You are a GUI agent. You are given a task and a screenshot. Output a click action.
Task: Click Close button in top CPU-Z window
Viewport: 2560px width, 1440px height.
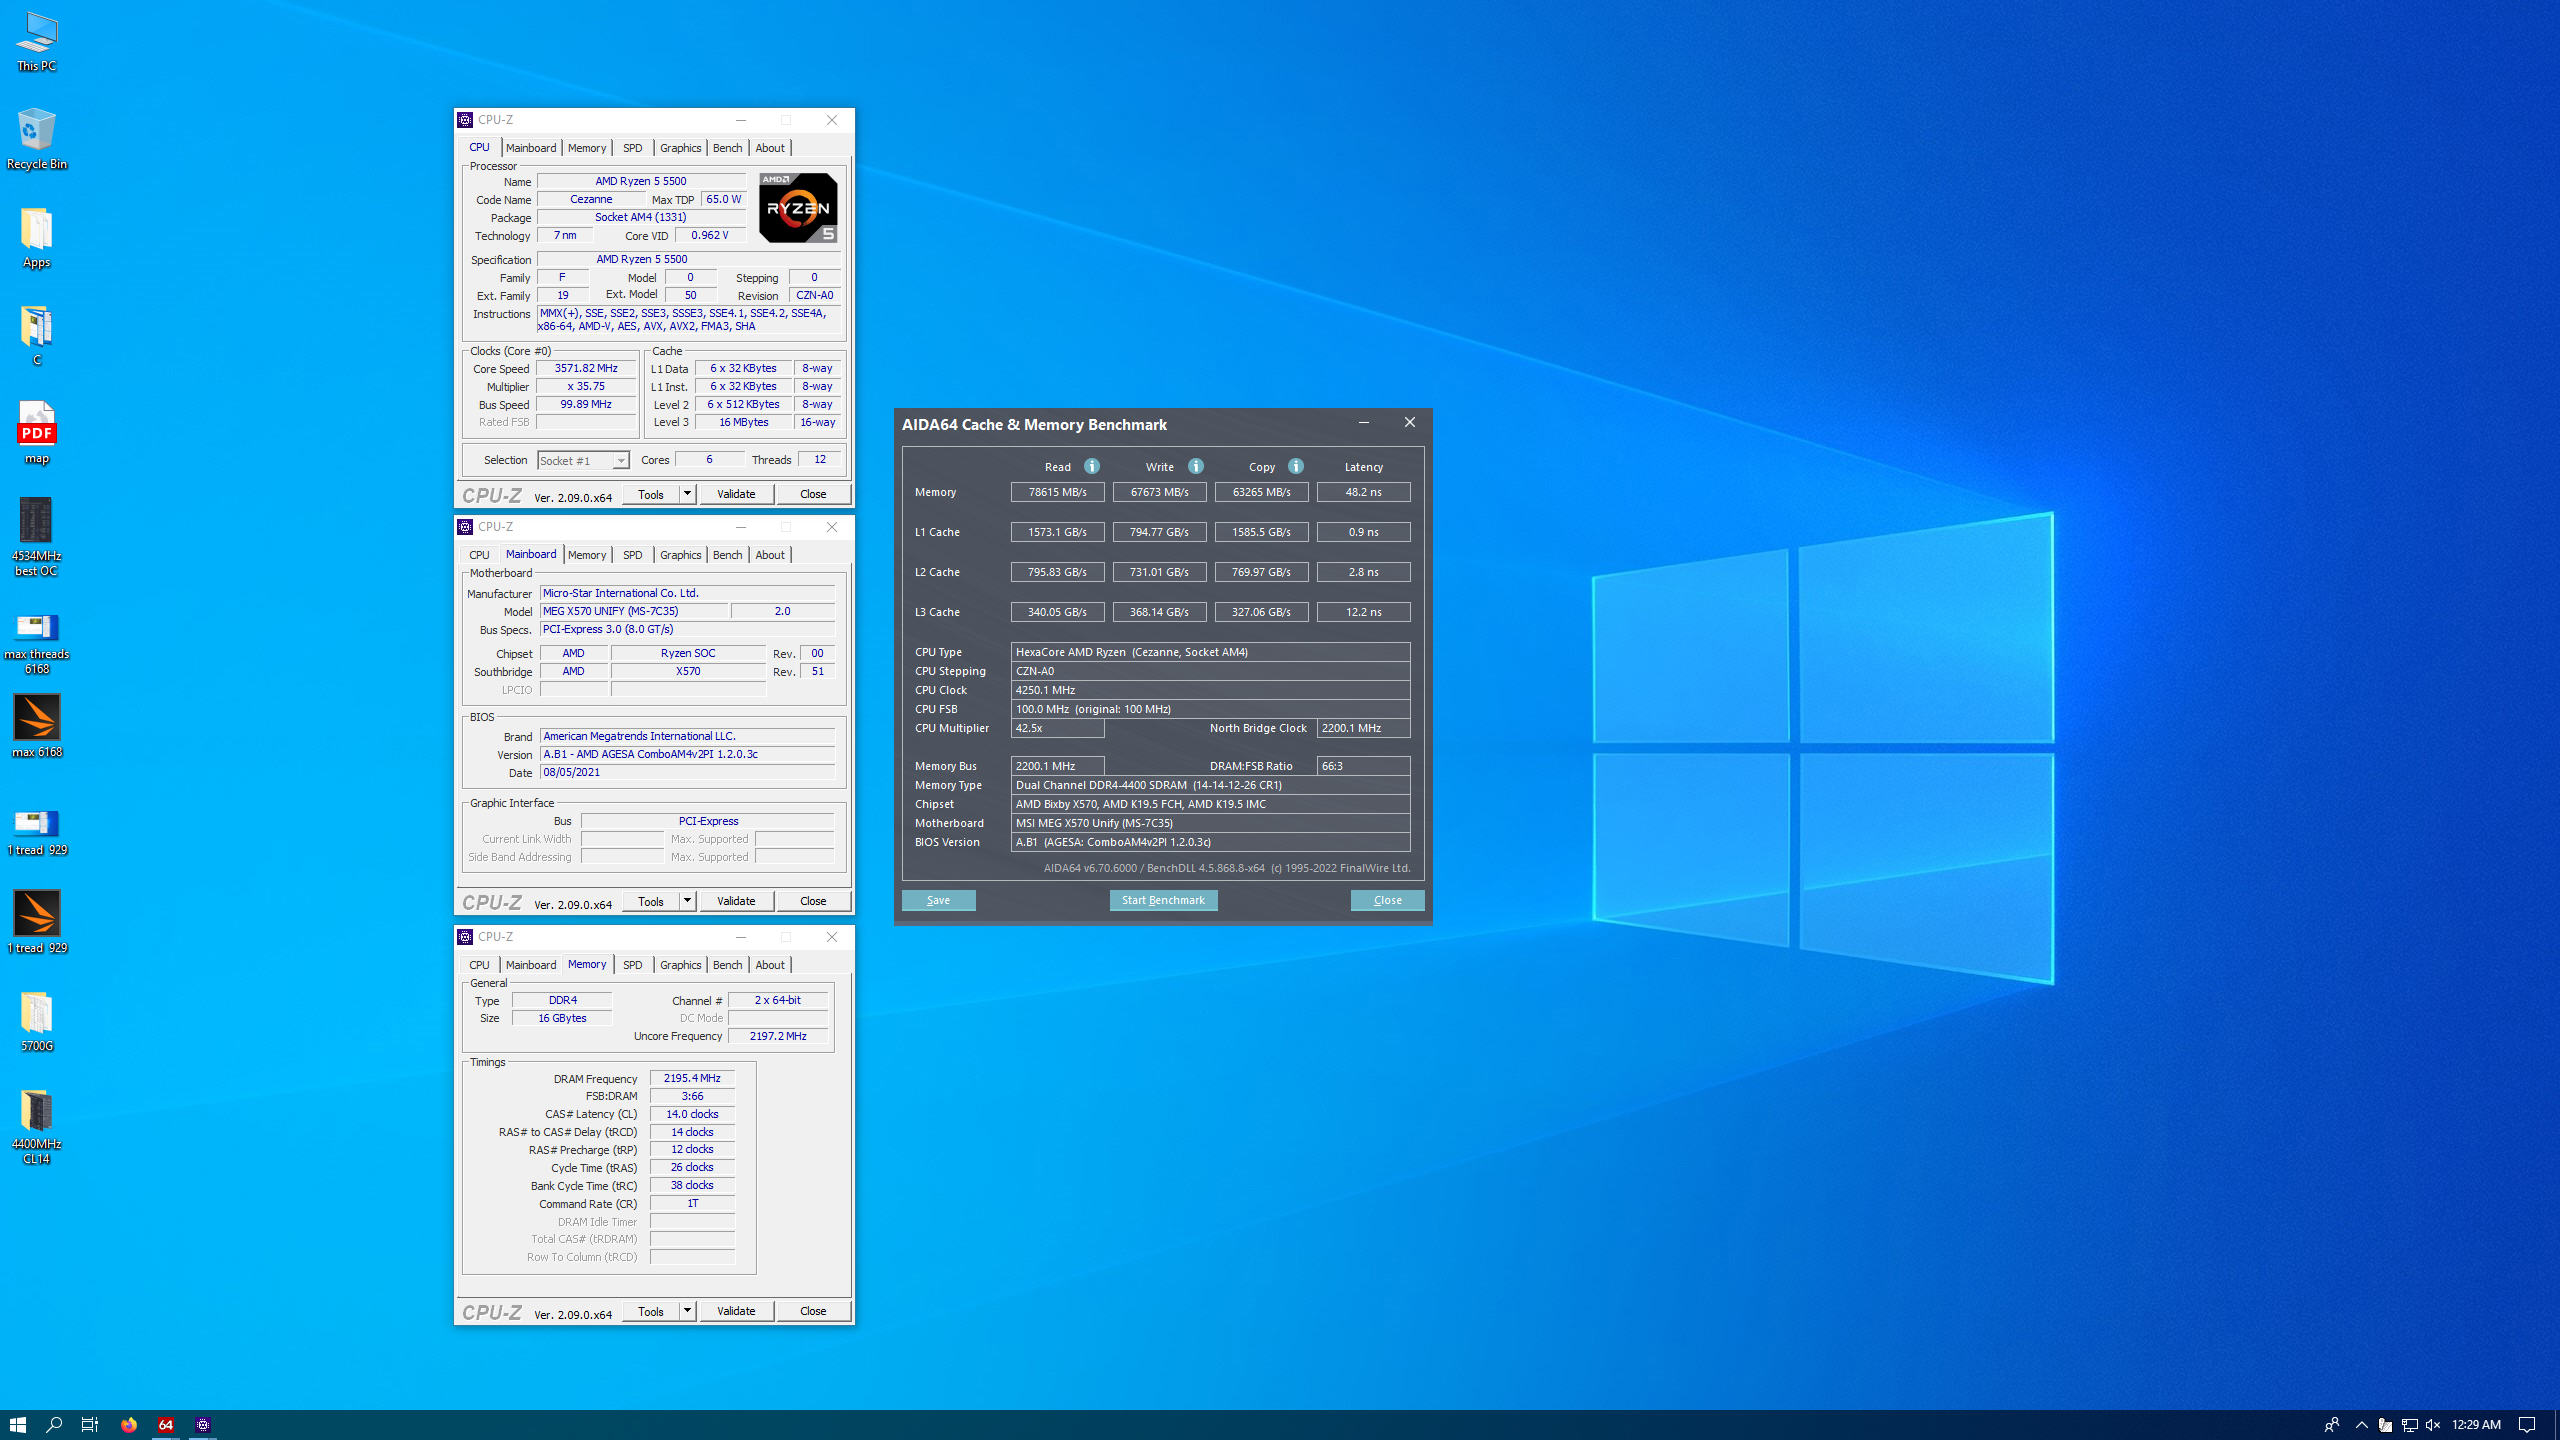pos(813,494)
